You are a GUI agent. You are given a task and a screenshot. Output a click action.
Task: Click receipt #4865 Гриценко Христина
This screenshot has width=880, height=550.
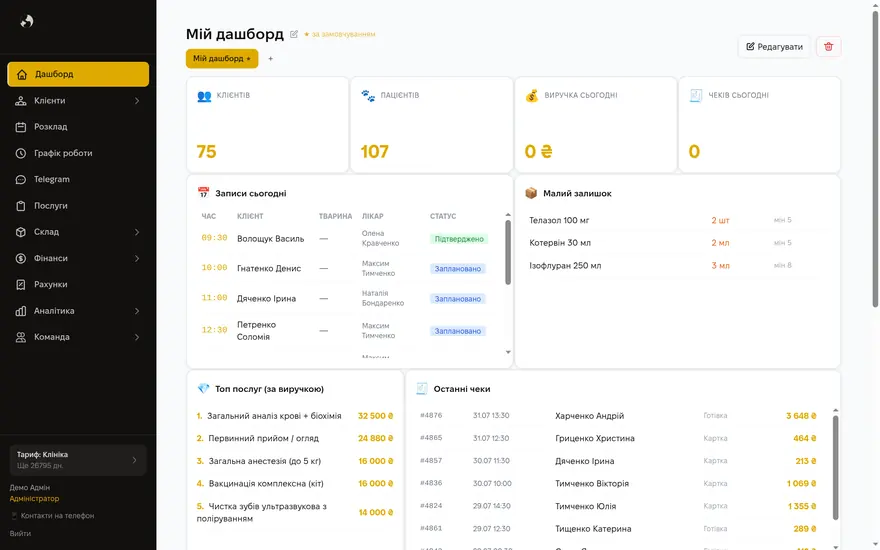point(620,438)
